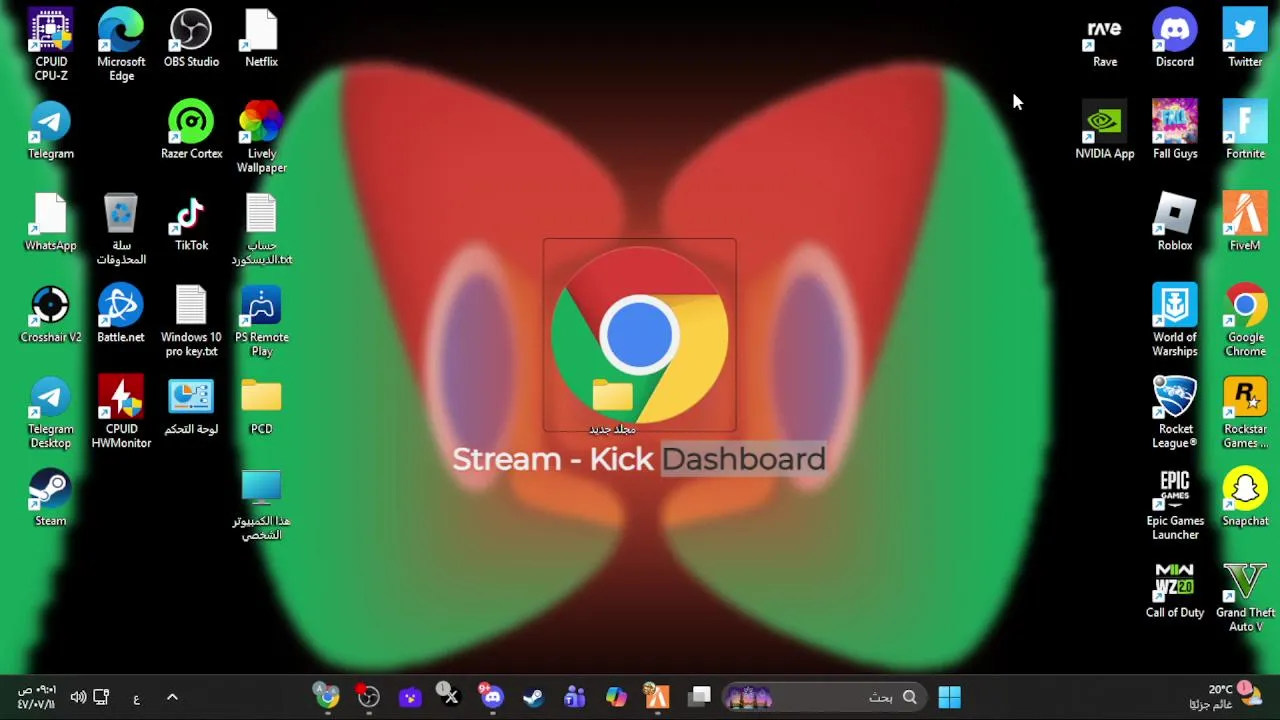1280x720 pixels.
Task: Select the FiveM desktop shortcut
Action: [1245, 222]
